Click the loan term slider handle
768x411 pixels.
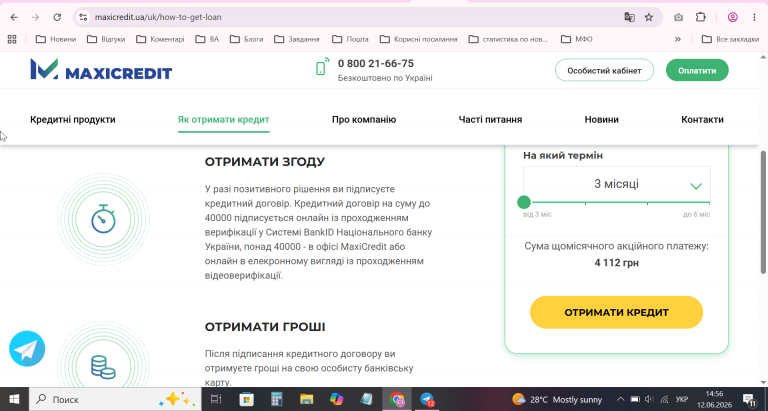(524, 202)
